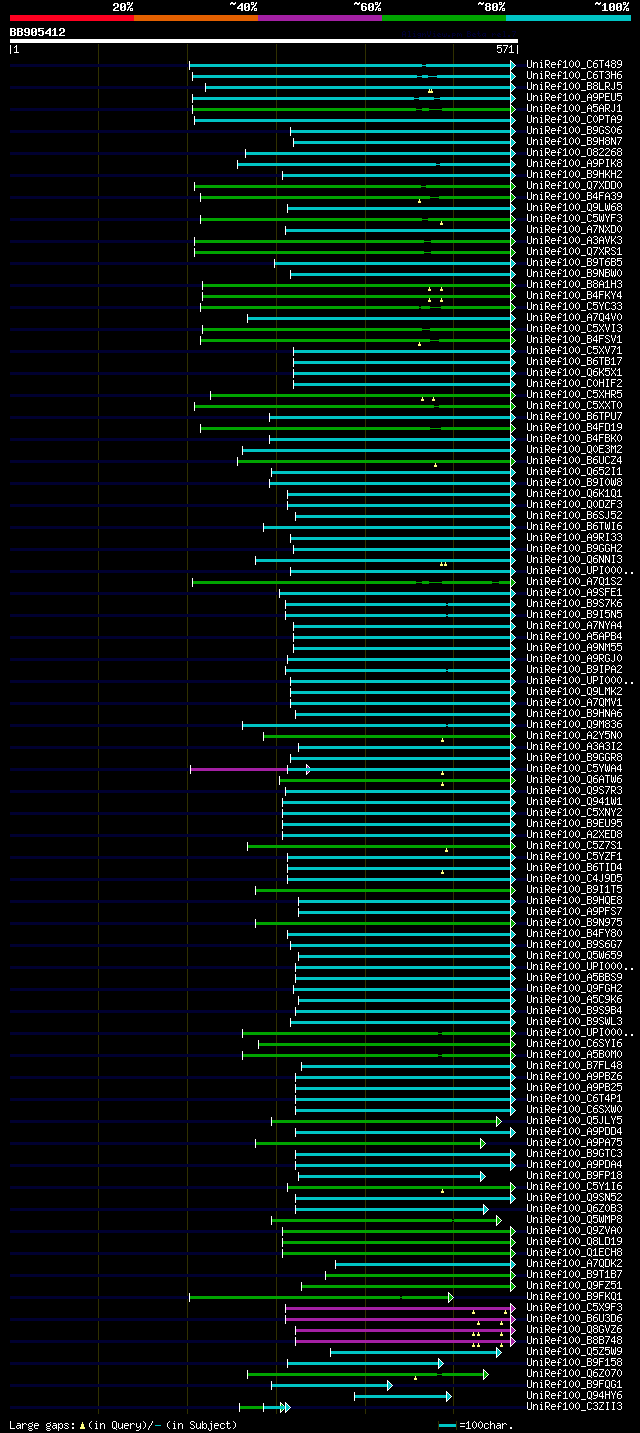Image resolution: width=640 pixels, height=1433 pixels.
Task: Select hit label UniRef100_Q941W1
Action: coord(574,802)
